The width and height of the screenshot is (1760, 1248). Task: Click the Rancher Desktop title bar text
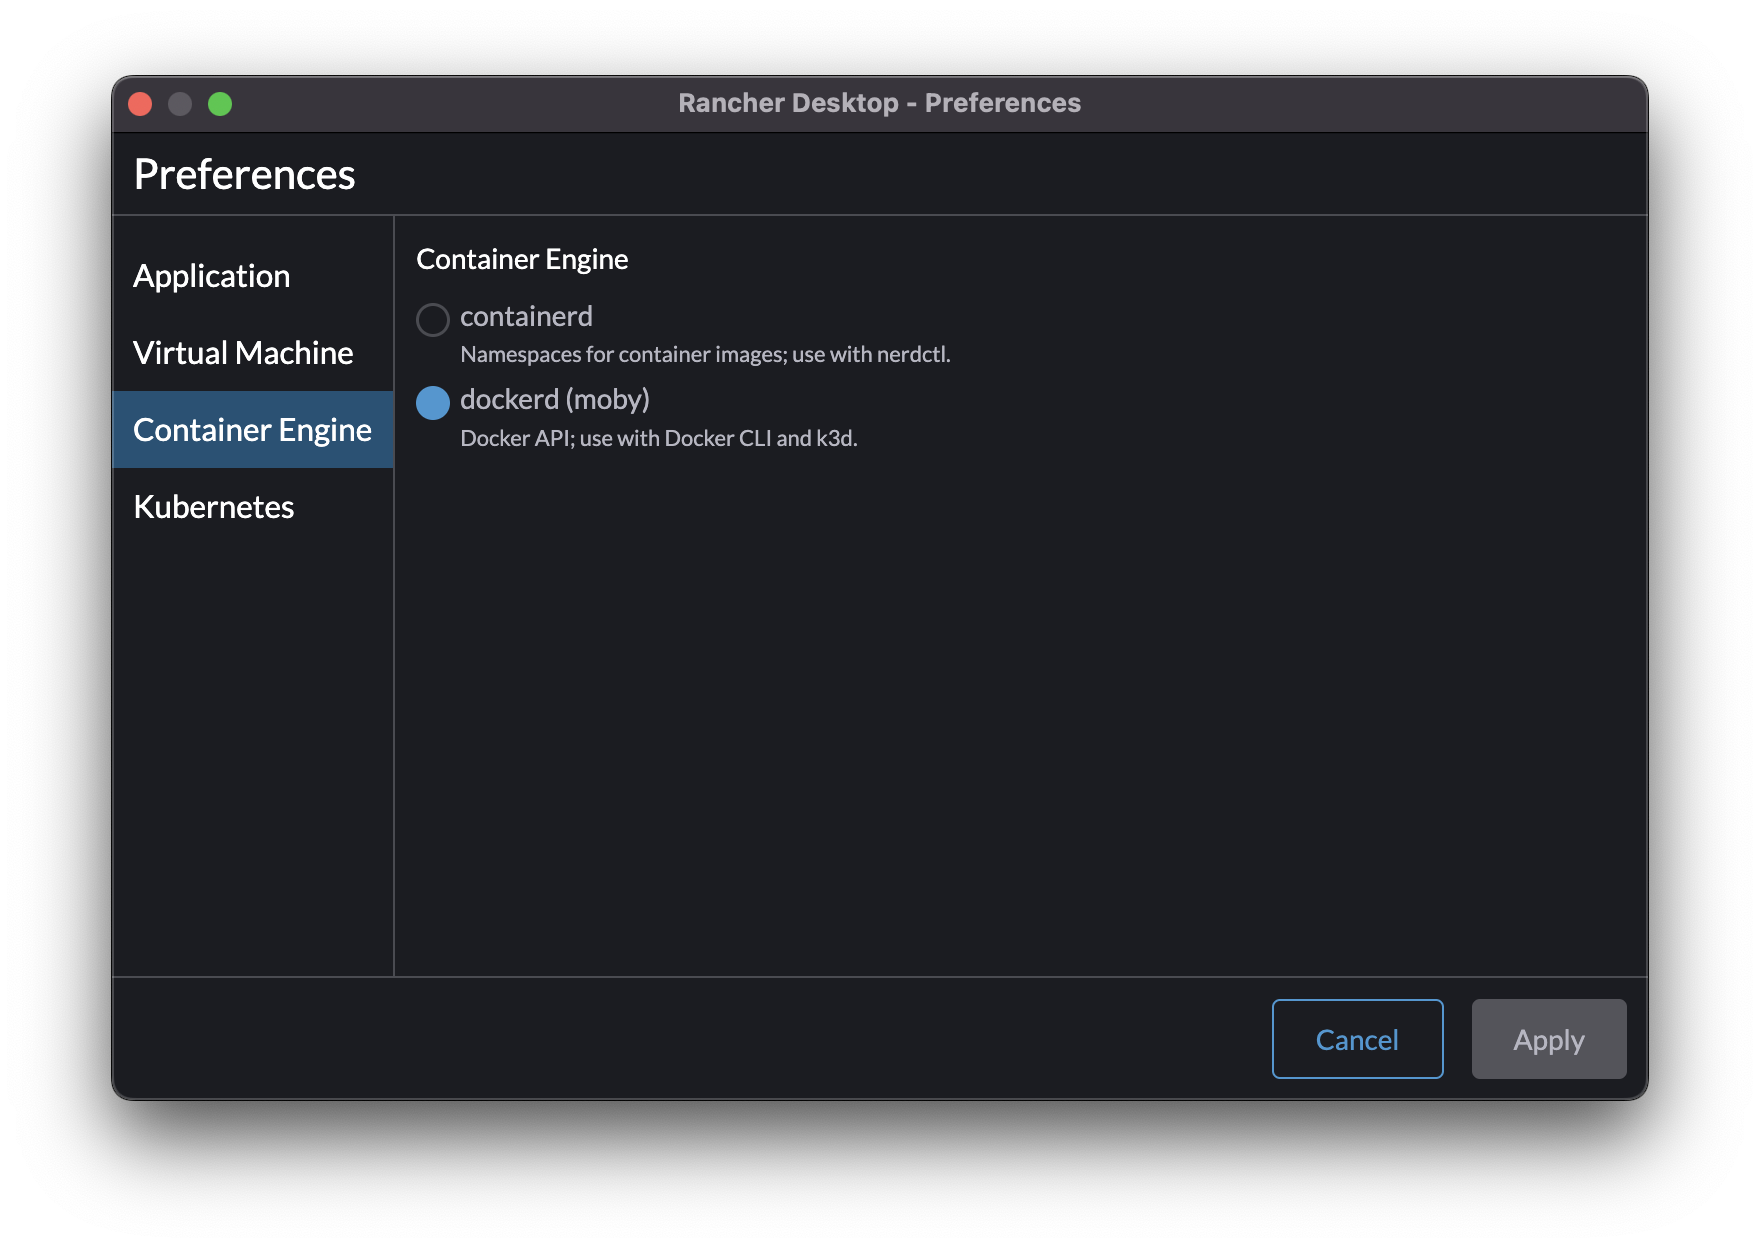click(880, 102)
